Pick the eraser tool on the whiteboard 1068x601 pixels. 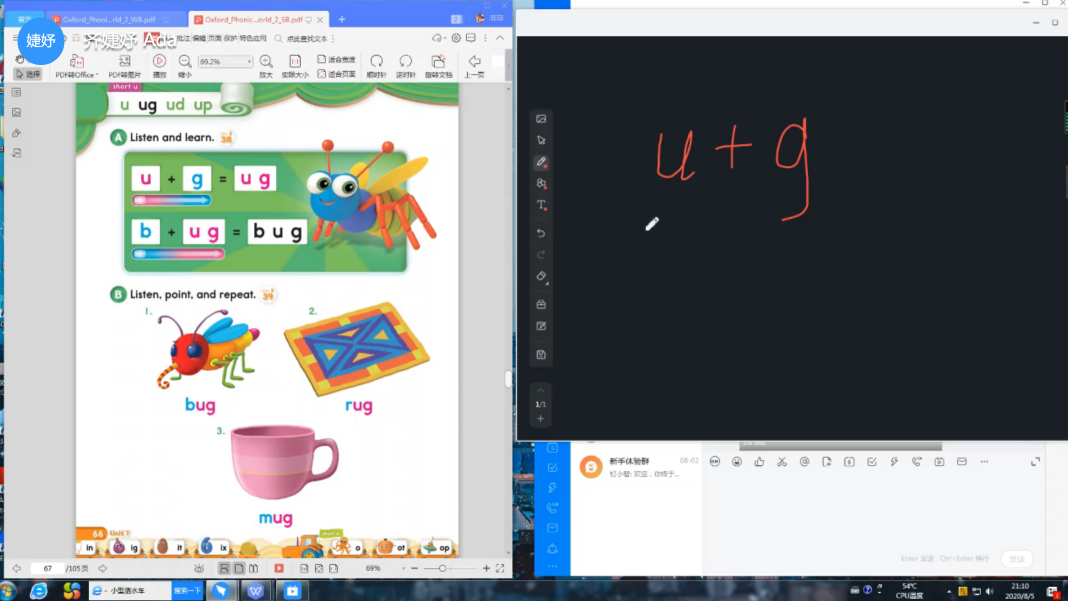pos(541,276)
